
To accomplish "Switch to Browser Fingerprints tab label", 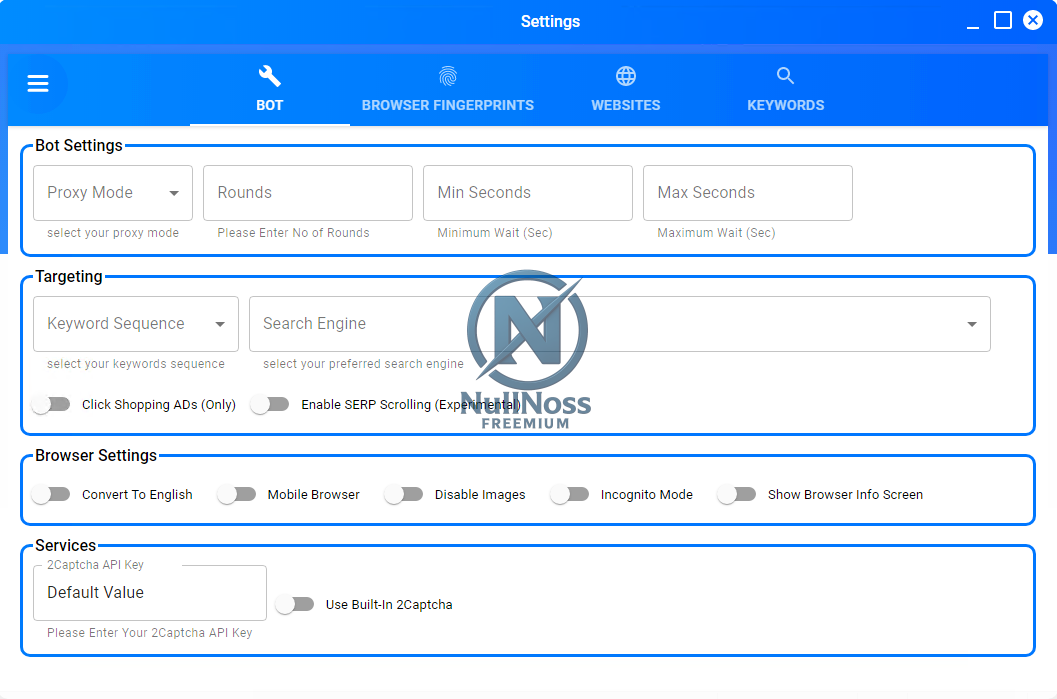I will pyautogui.click(x=447, y=105).
